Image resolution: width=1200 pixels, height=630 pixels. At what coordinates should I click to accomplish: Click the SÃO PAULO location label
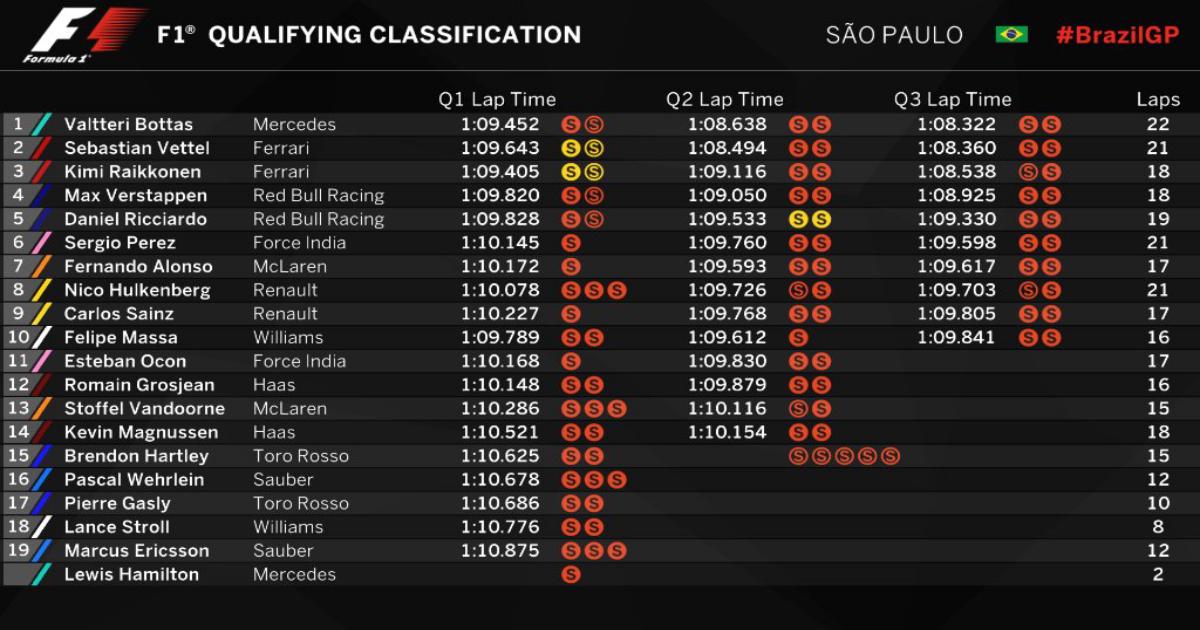point(894,35)
